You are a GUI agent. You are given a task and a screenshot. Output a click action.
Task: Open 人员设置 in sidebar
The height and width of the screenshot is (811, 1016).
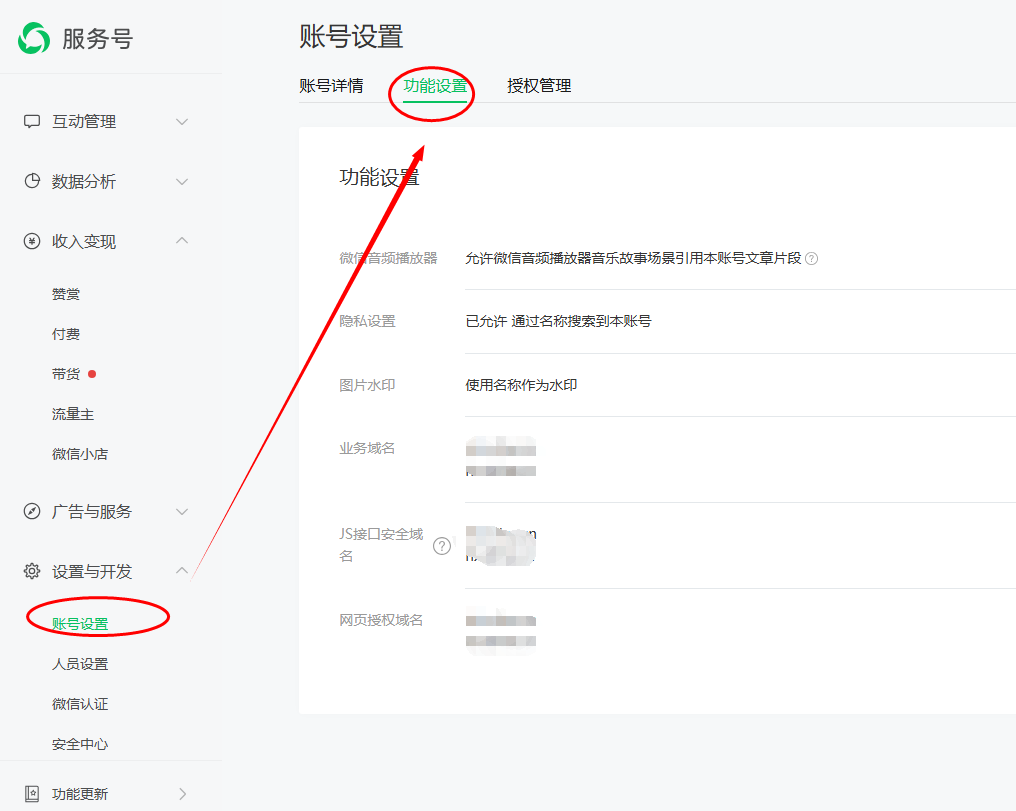pos(80,664)
